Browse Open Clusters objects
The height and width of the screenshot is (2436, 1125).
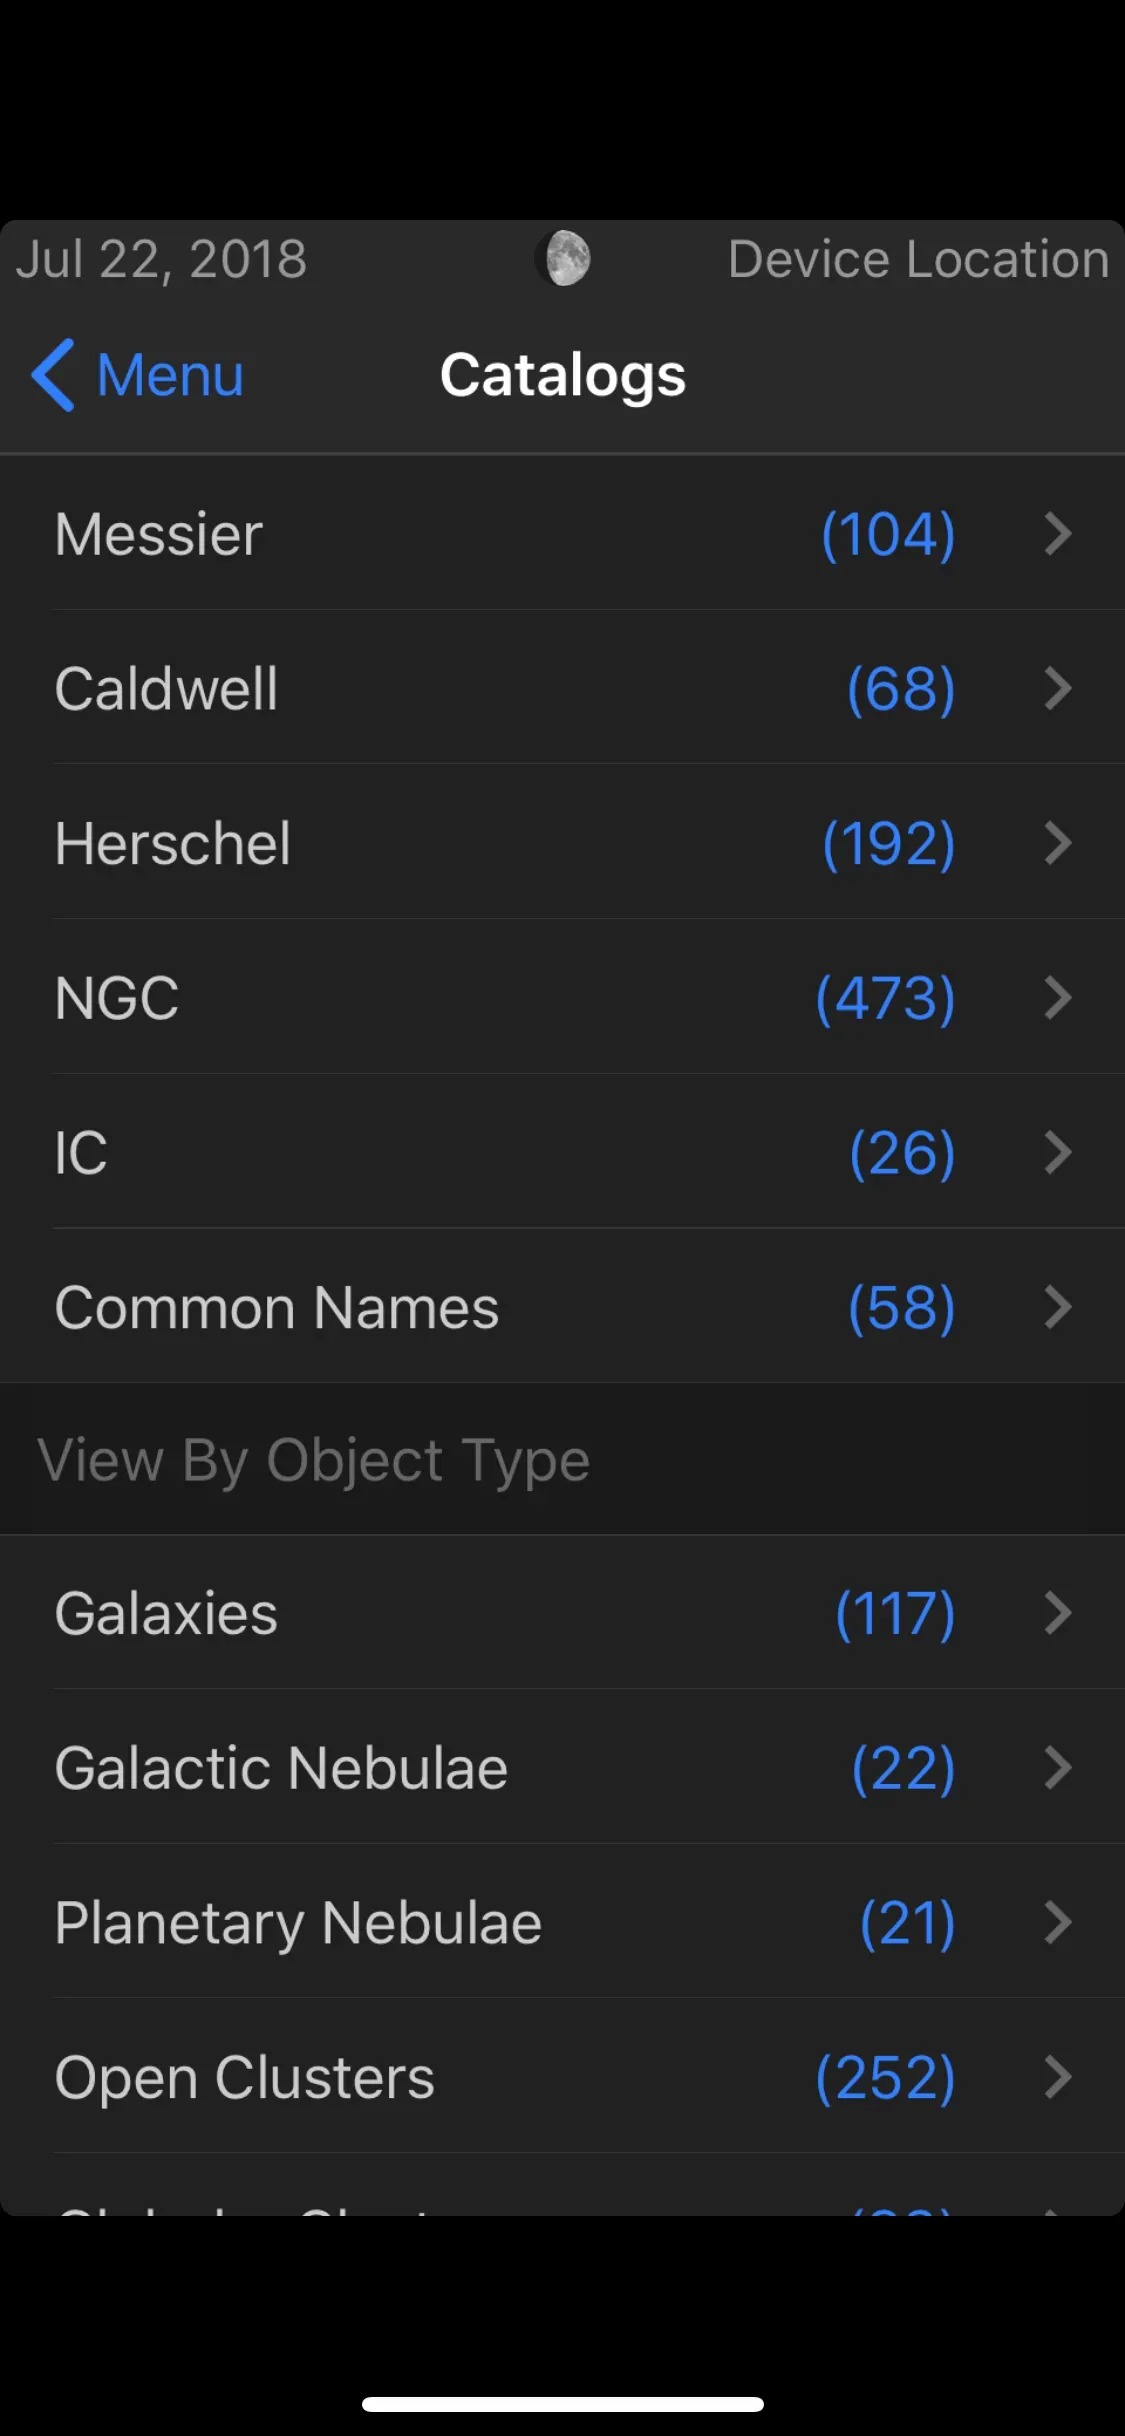[x=245, y=2078]
